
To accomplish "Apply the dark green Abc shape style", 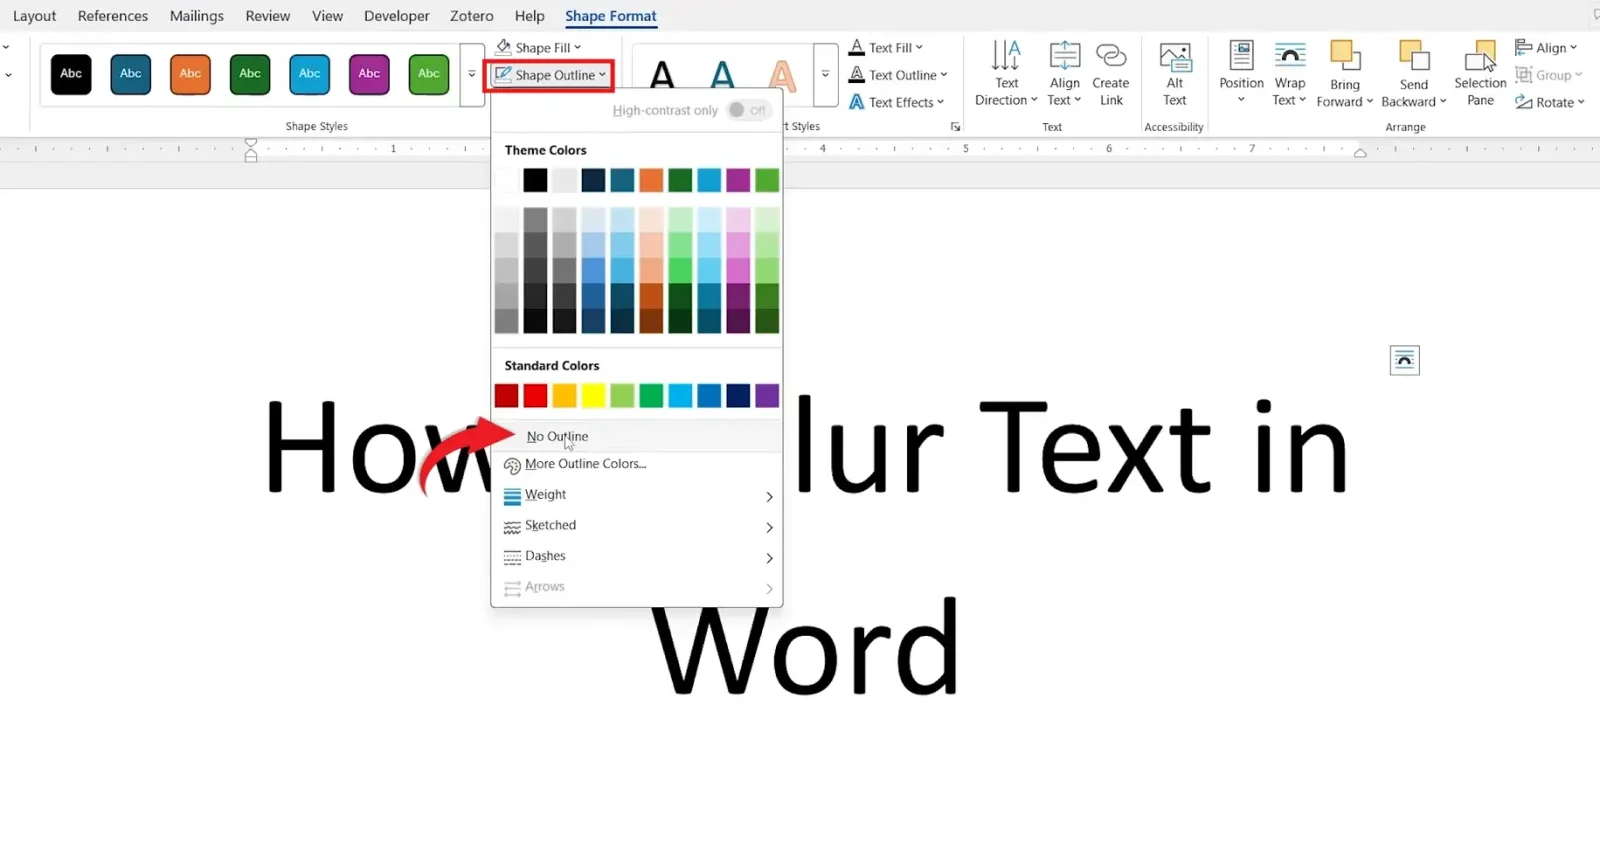I will point(250,74).
